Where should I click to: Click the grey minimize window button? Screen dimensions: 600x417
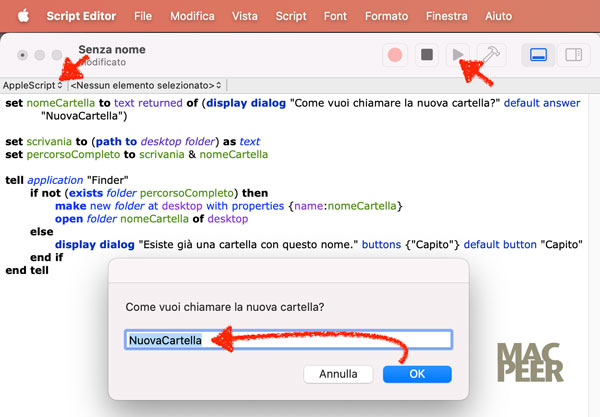click(x=39, y=55)
